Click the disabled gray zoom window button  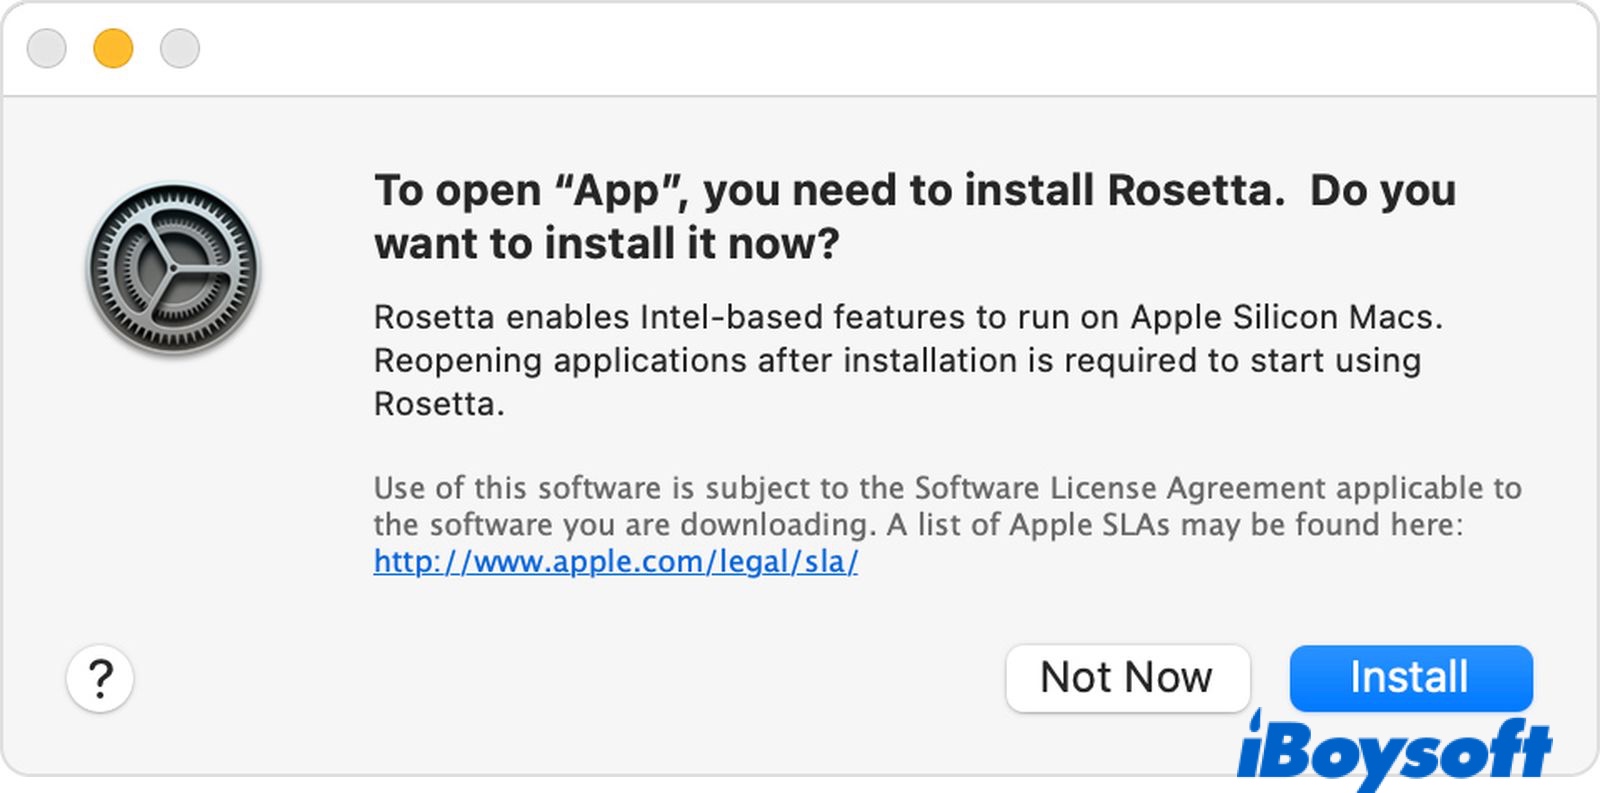point(180,48)
